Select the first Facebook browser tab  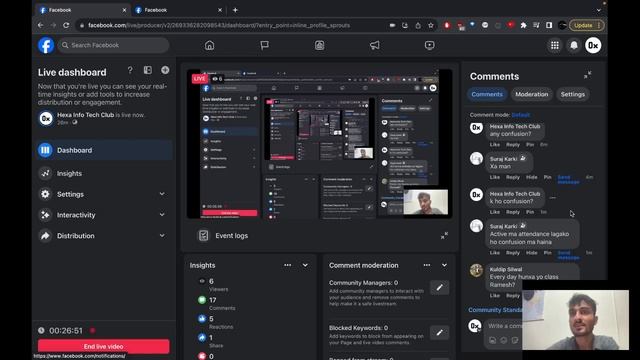tap(82, 10)
